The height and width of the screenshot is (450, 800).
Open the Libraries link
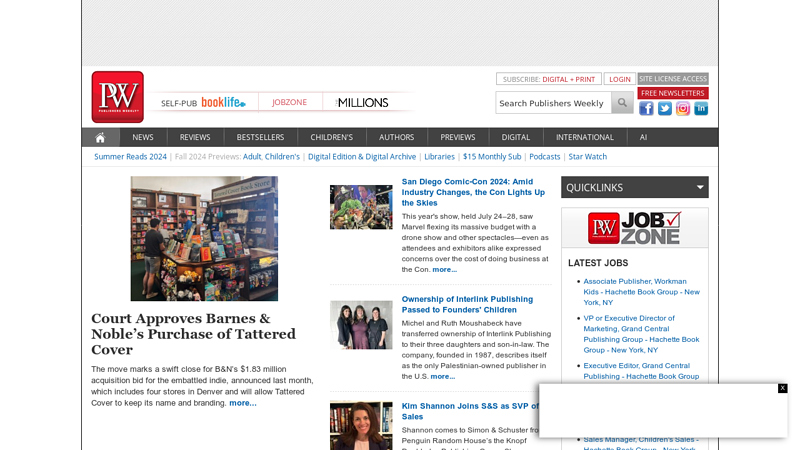click(439, 157)
